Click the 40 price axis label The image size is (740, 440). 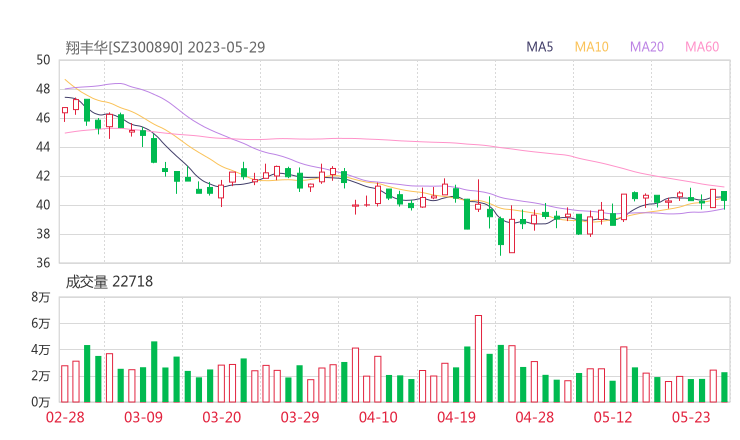43,205
